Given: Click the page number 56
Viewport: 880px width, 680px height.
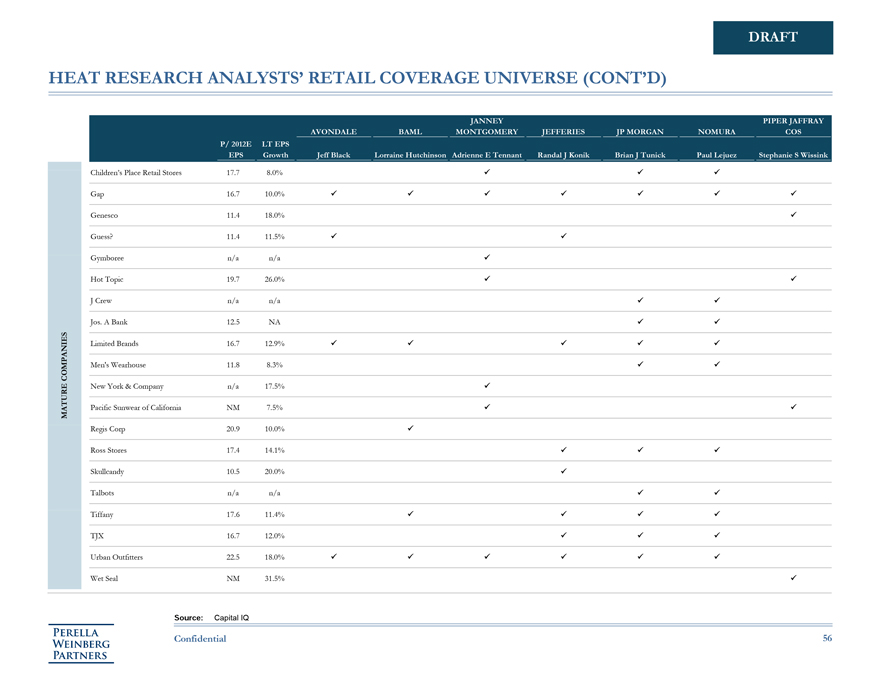Looking at the screenshot, I should pyautogui.click(x=827, y=638).
